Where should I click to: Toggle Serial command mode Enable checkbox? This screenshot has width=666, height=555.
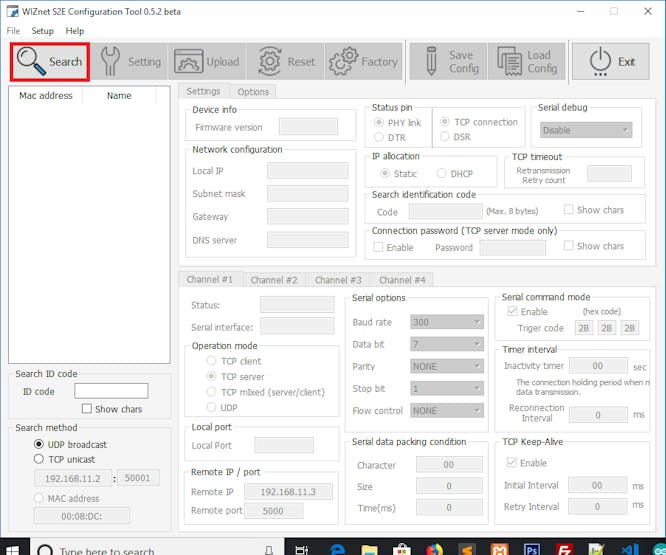click(512, 311)
